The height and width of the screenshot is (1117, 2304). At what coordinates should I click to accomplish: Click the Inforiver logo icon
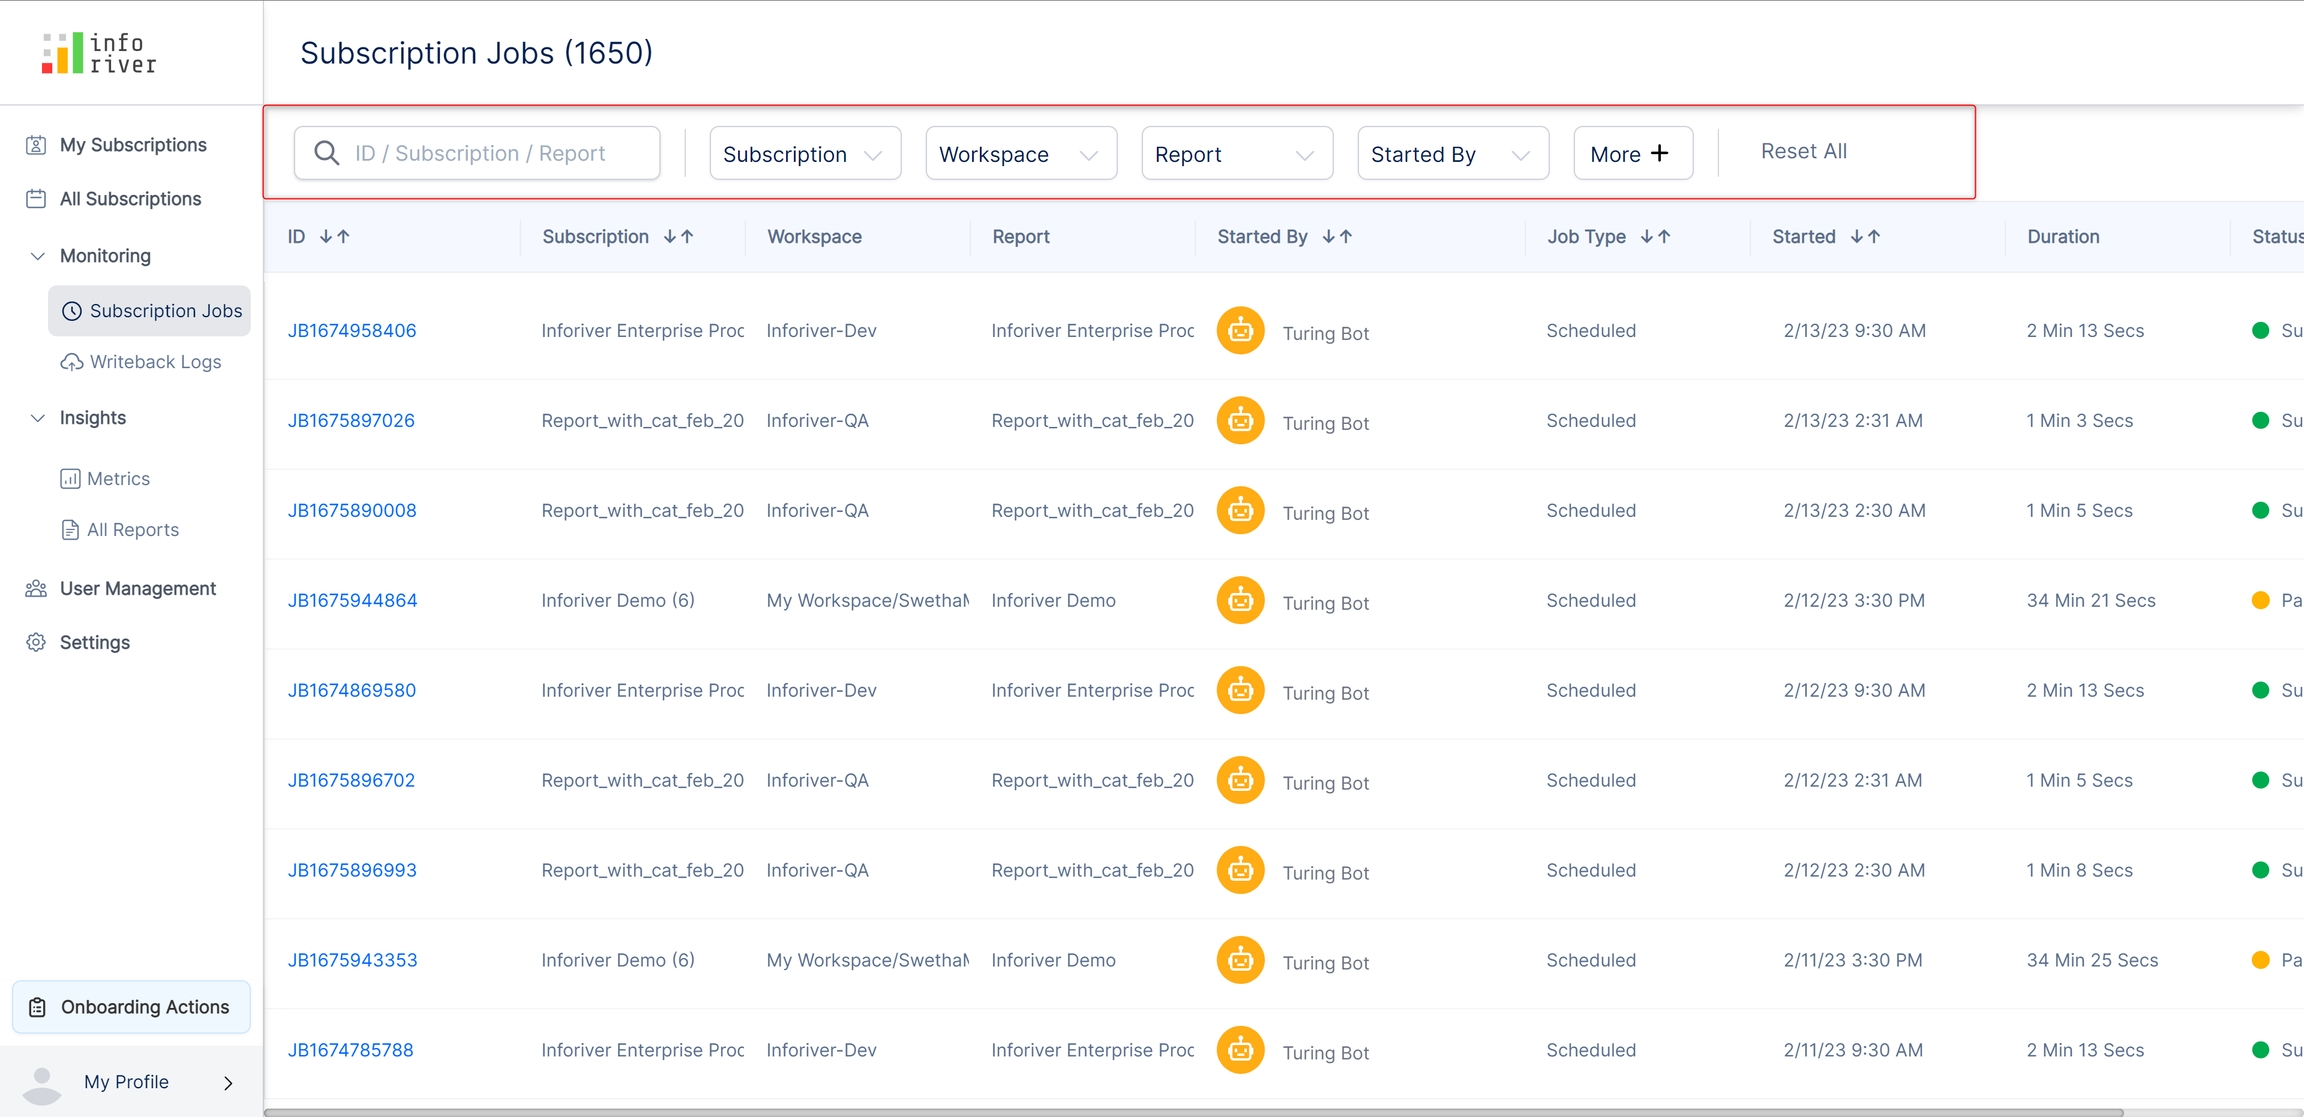[x=62, y=53]
